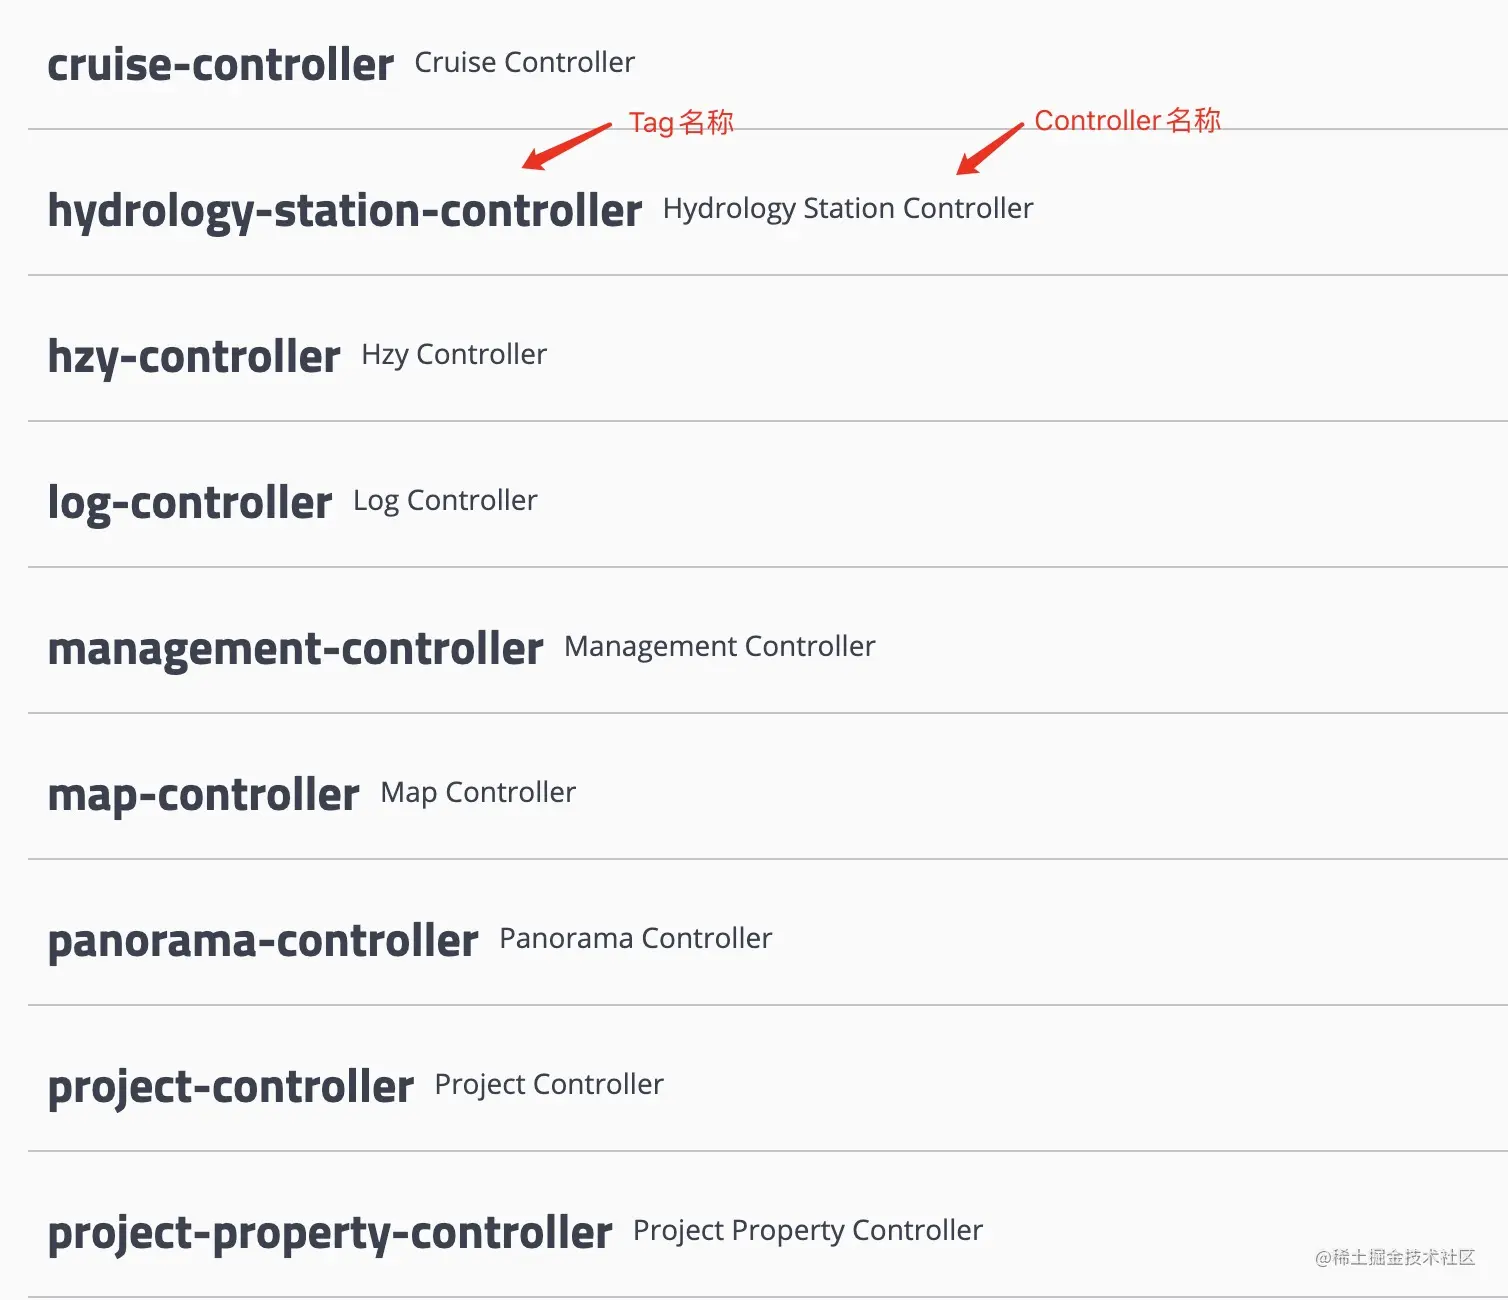Click the "Hydrology Station Controller" description text
This screenshot has width=1508, height=1300.
pyautogui.click(x=847, y=209)
